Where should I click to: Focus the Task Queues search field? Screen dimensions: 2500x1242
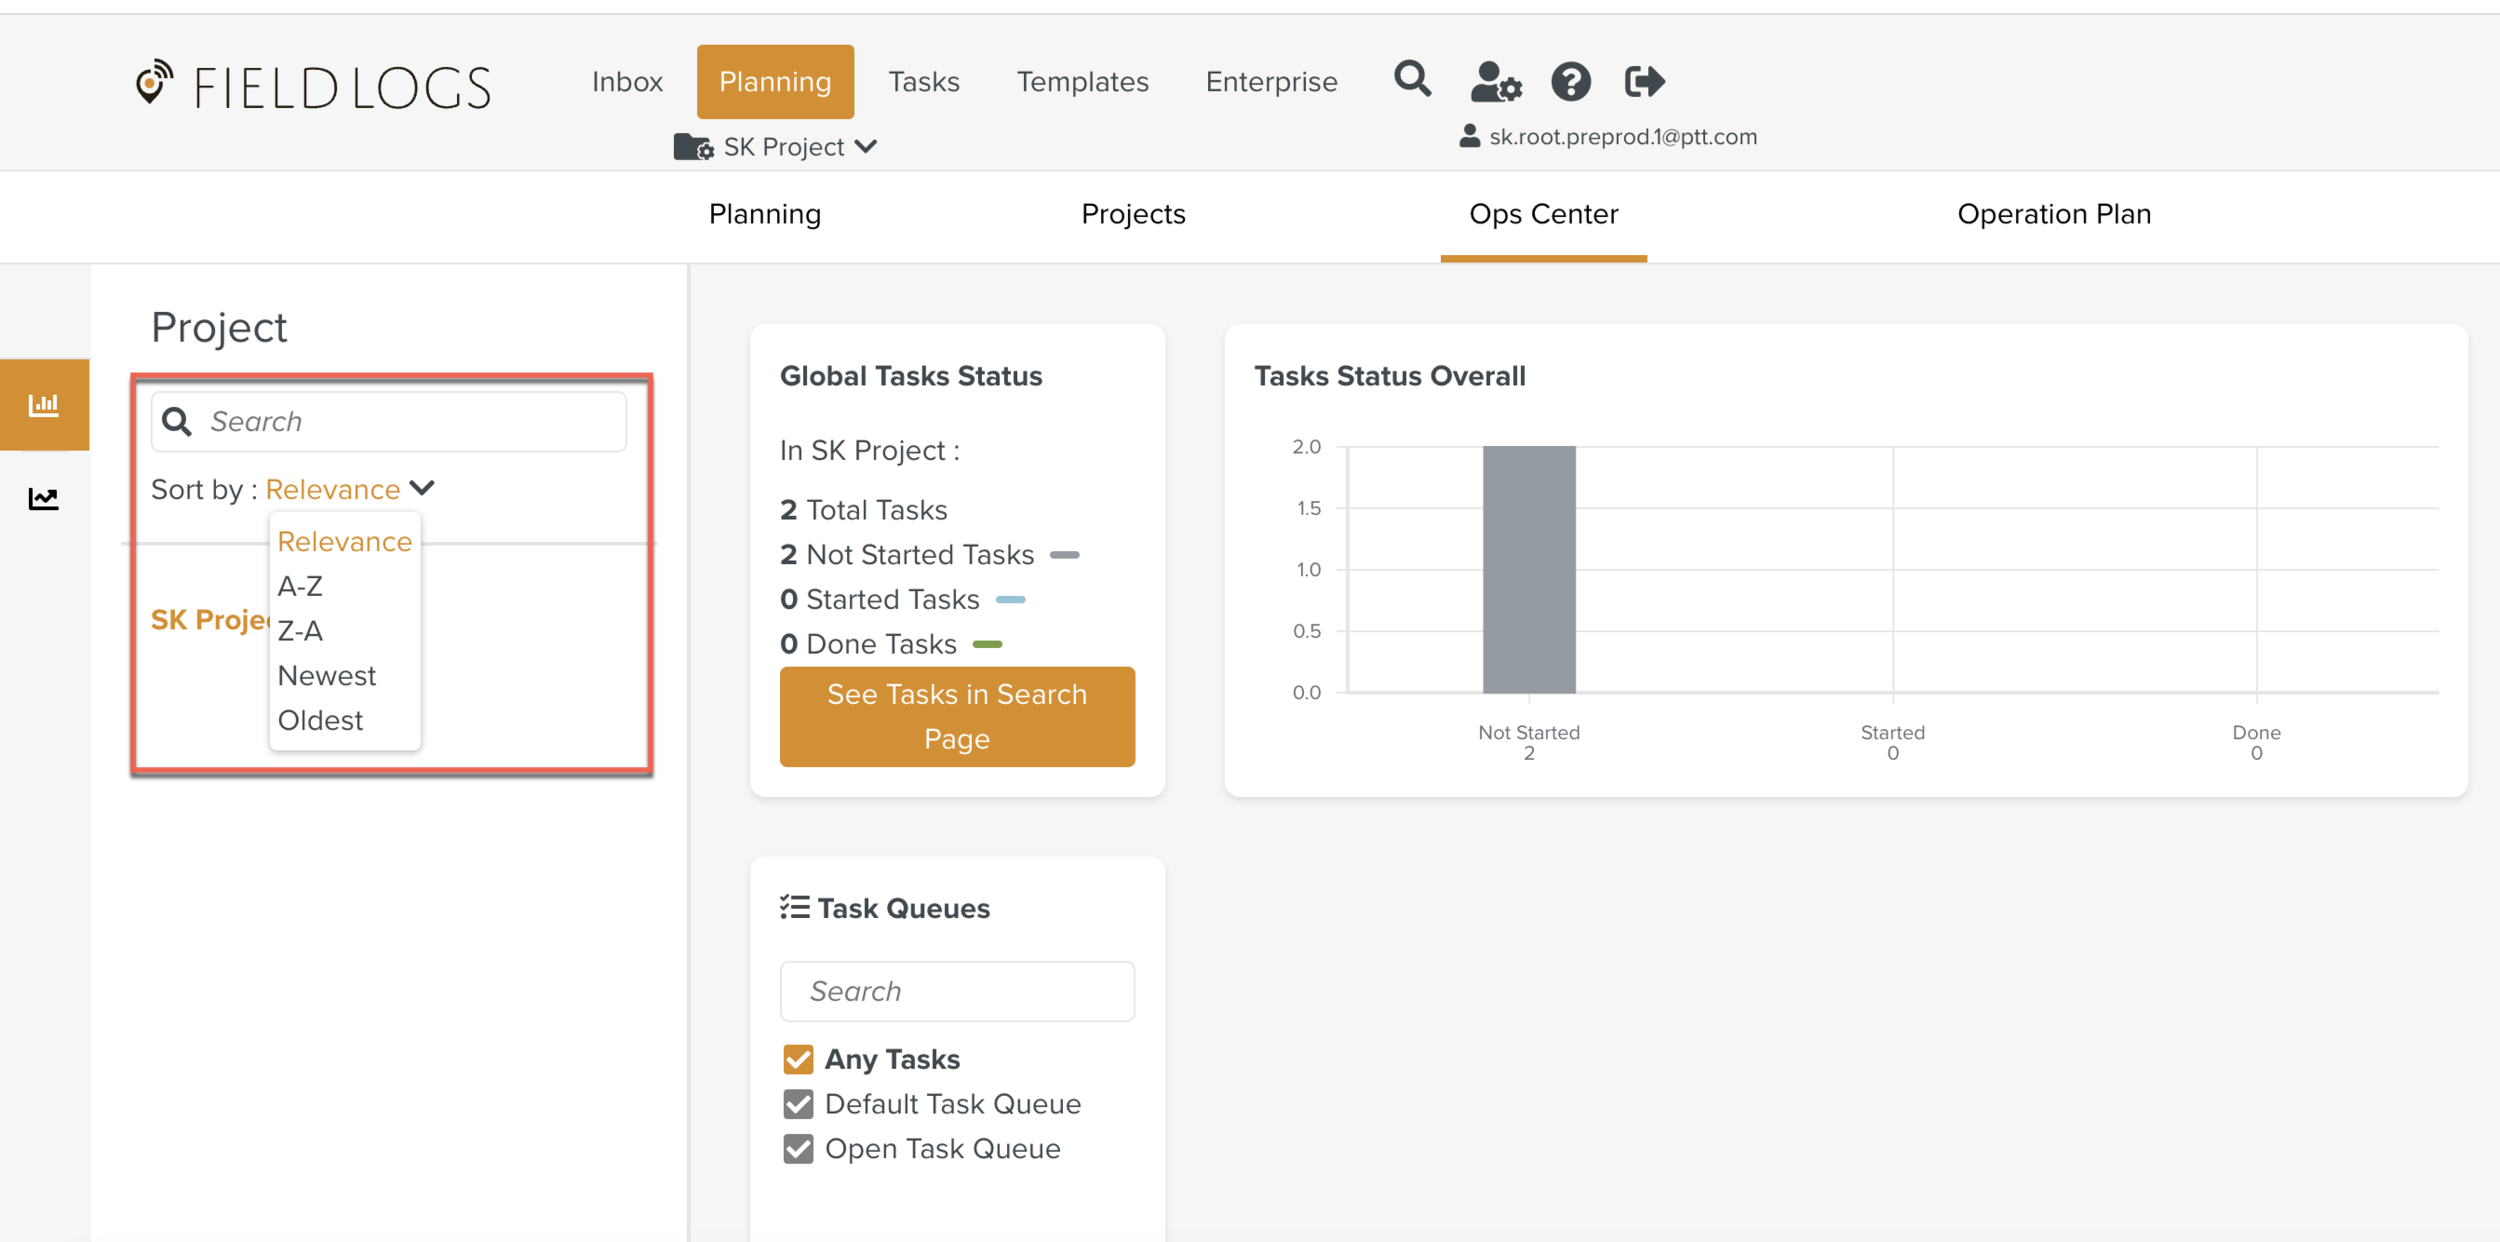coord(956,991)
